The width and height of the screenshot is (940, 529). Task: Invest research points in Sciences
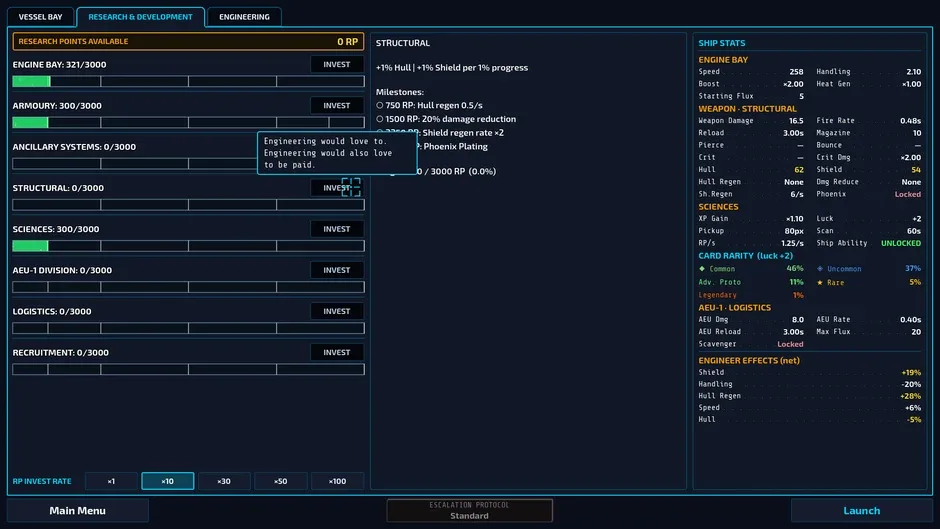coord(337,229)
